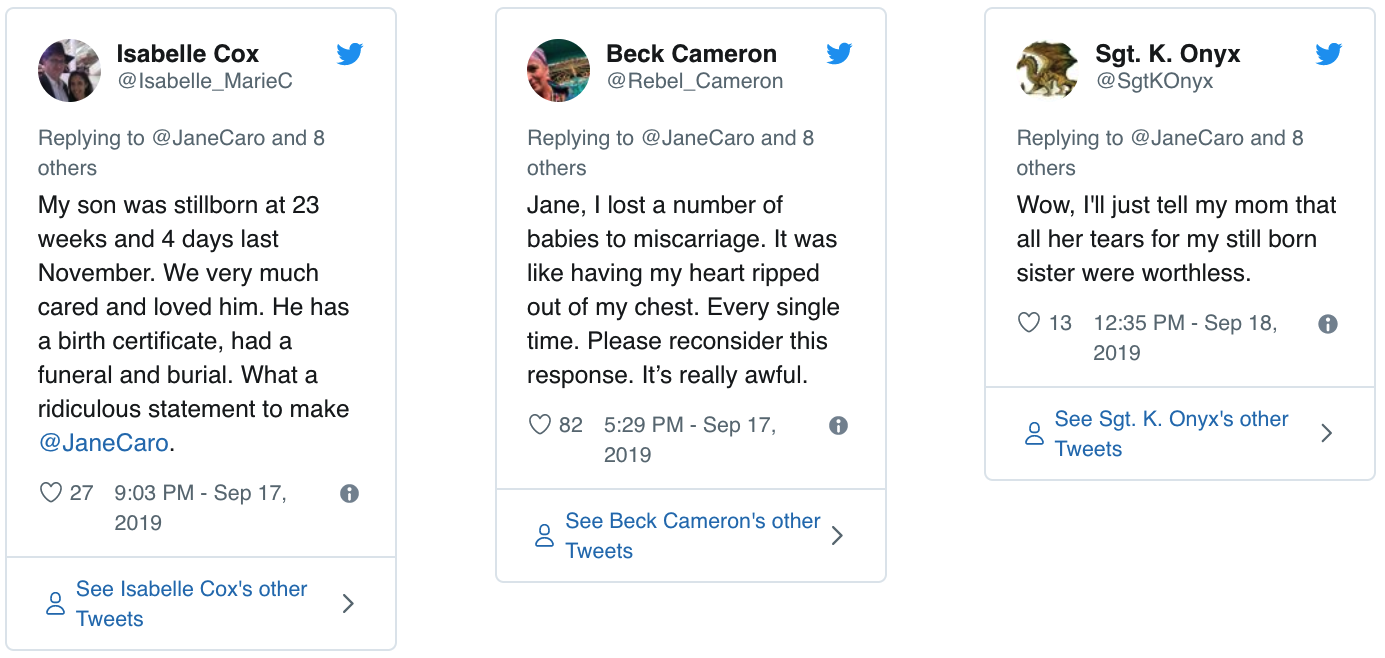Open Beck Cameron's profile avatar
Viewport: 1385px width, 658px height.
558,70
